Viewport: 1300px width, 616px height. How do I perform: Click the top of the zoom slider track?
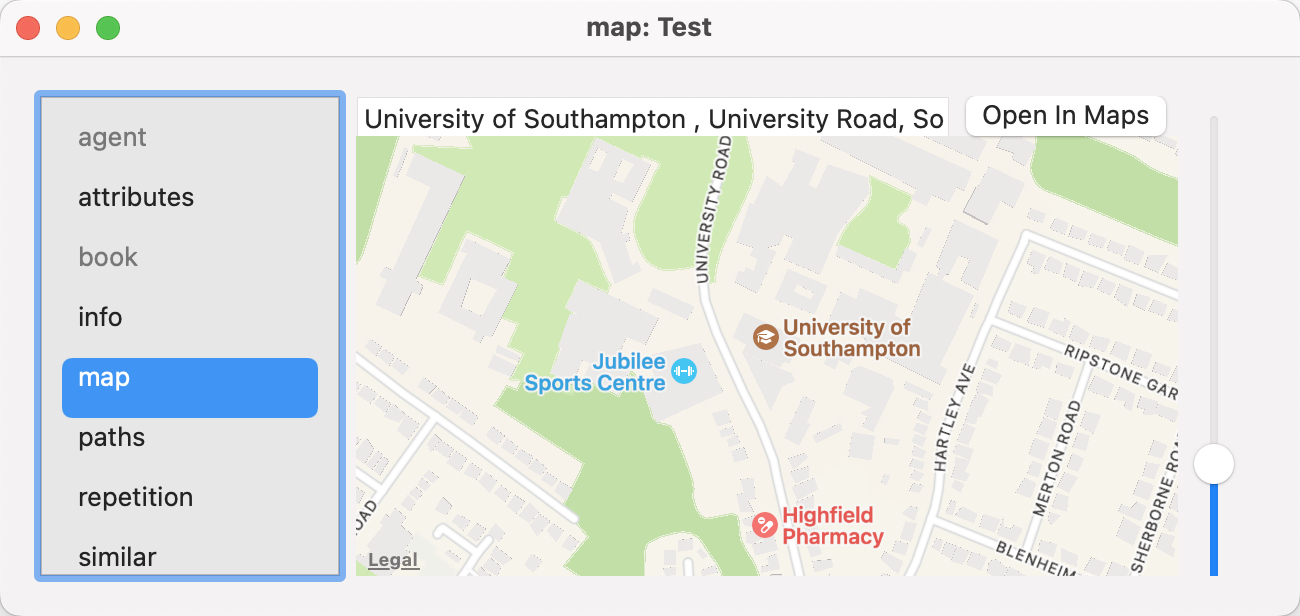1214,124
